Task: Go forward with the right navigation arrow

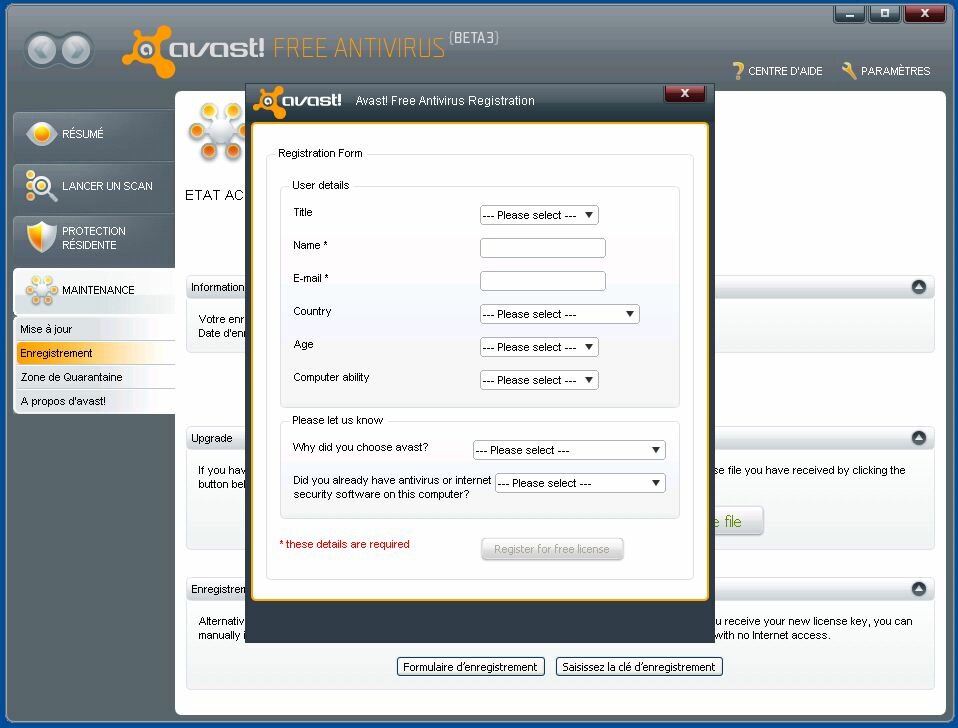Action: coord(76,49)
